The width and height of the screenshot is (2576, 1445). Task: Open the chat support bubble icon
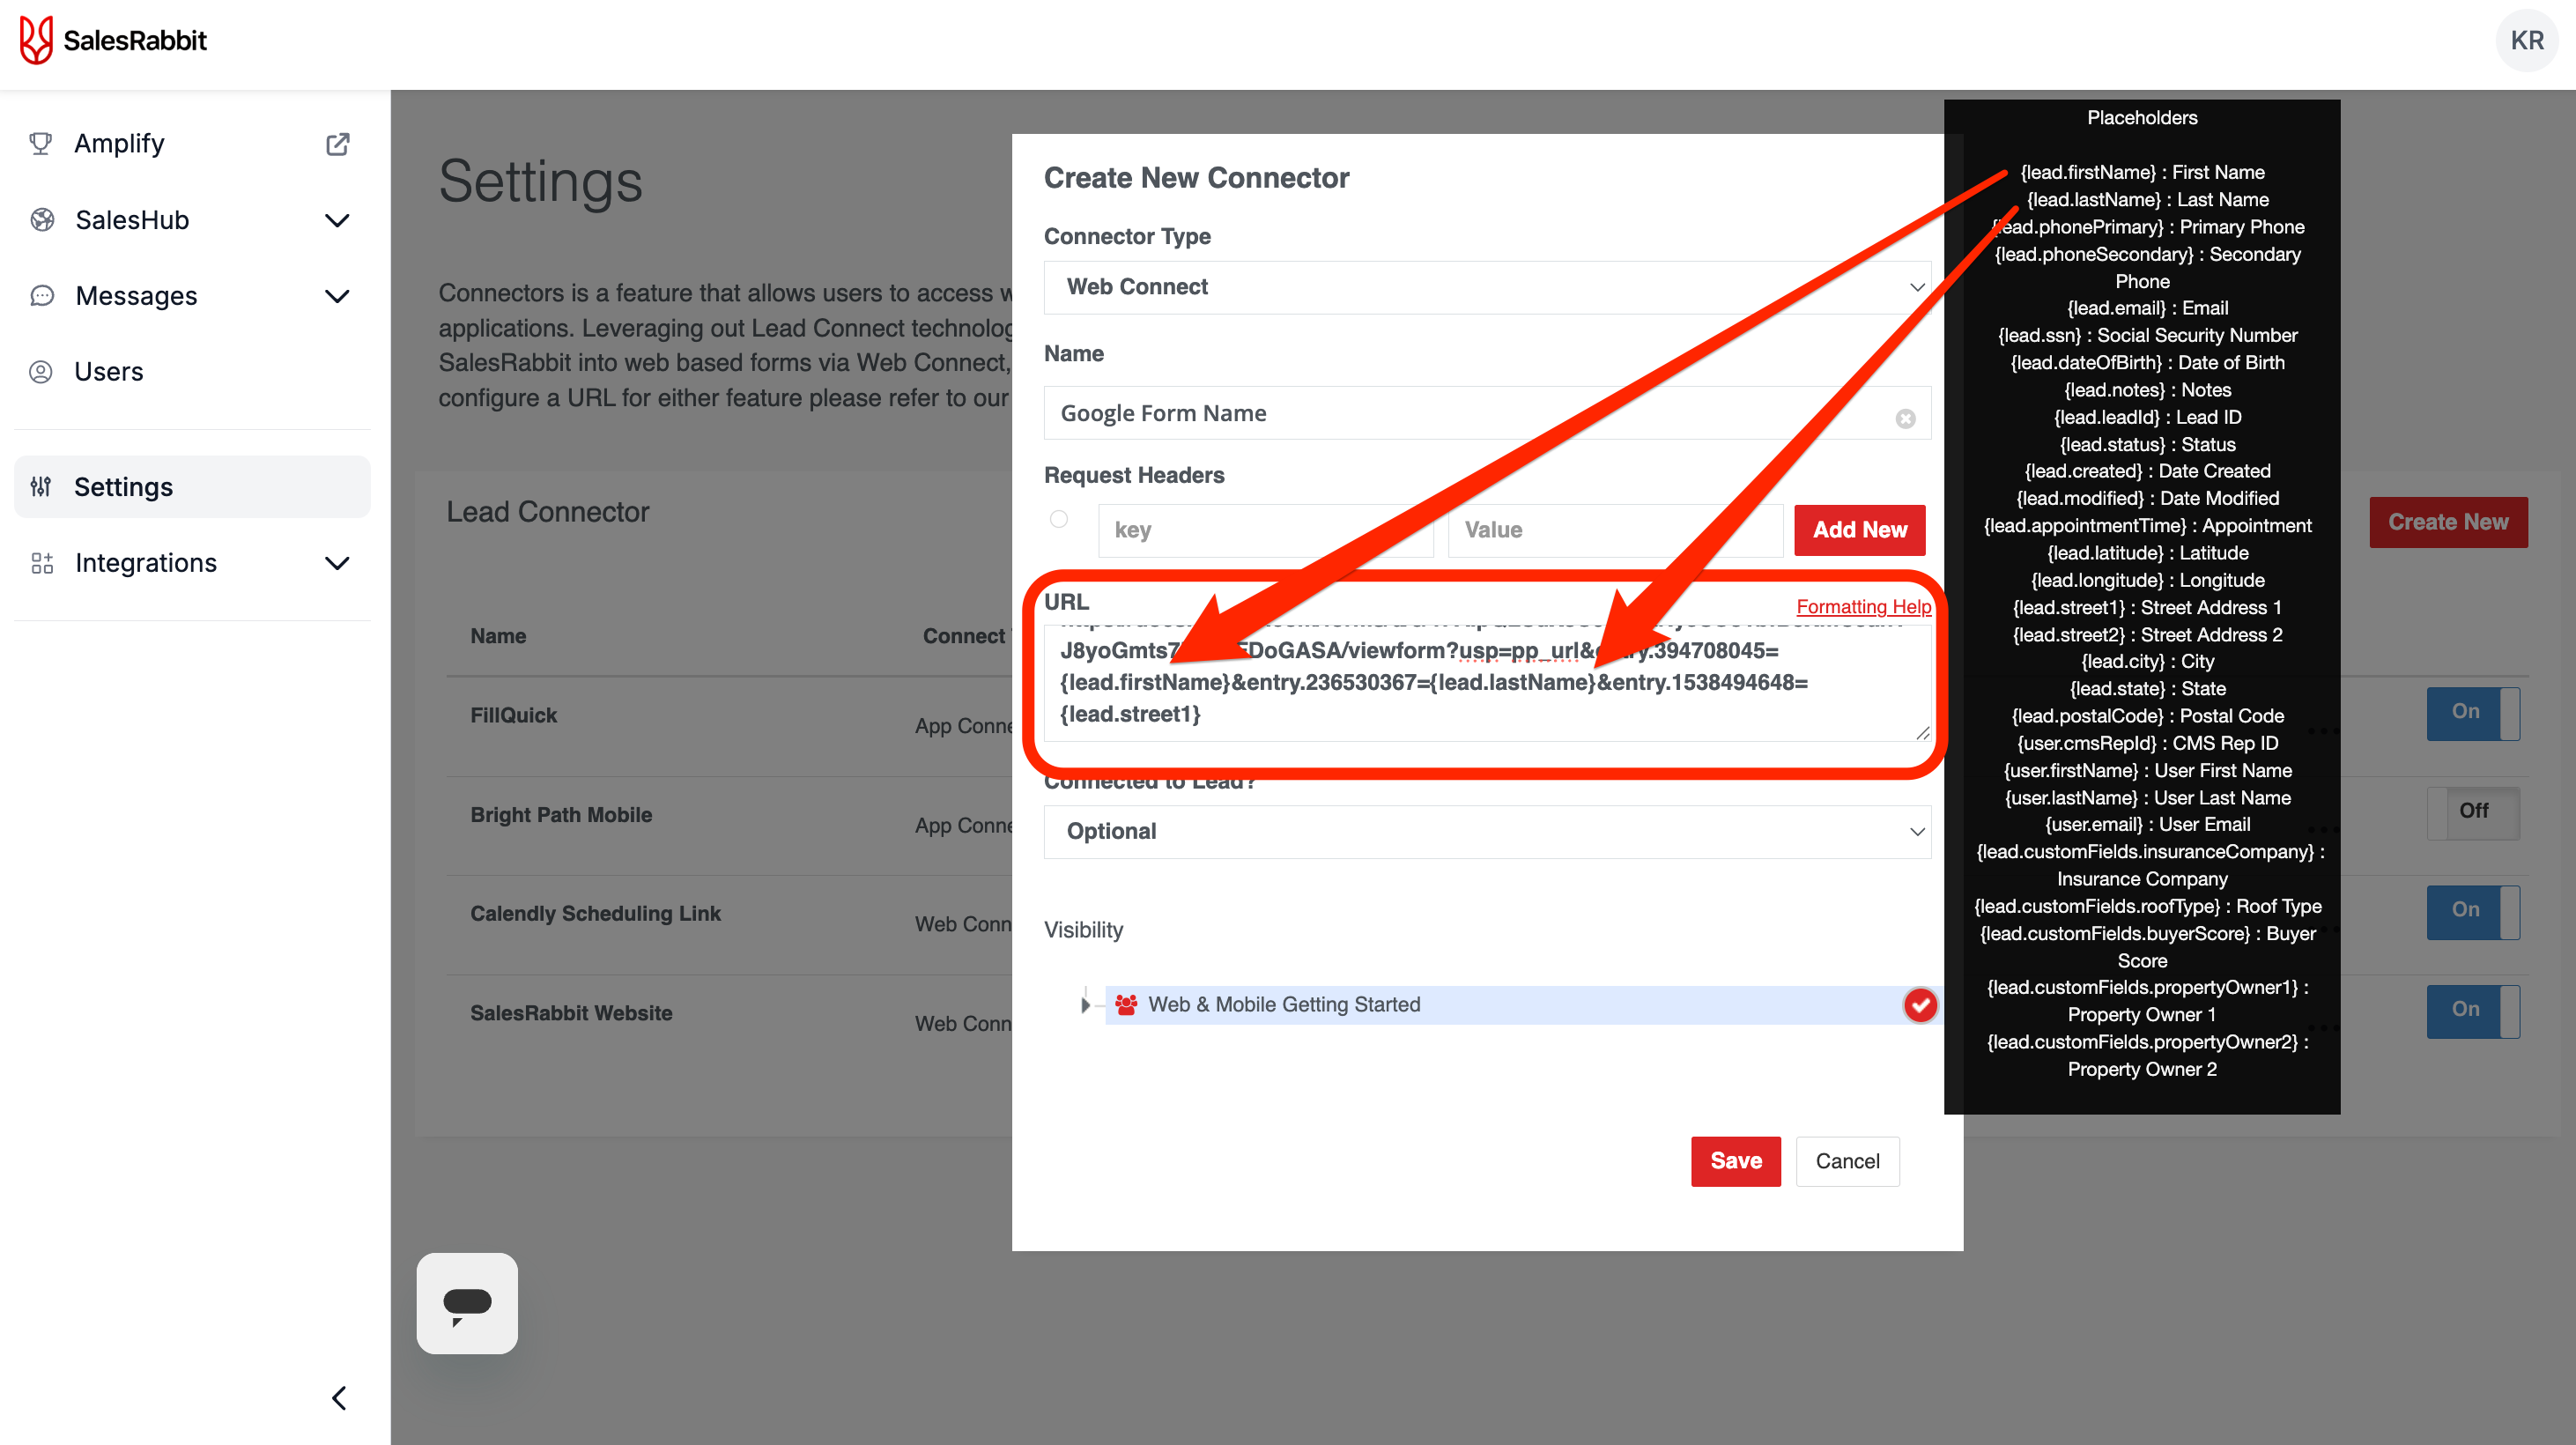click(x=467, y=1303)
